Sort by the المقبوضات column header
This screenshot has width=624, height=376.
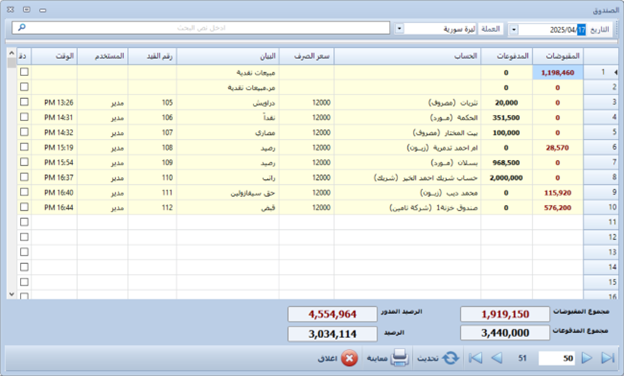pyautogui.click(x=558, y=56)
